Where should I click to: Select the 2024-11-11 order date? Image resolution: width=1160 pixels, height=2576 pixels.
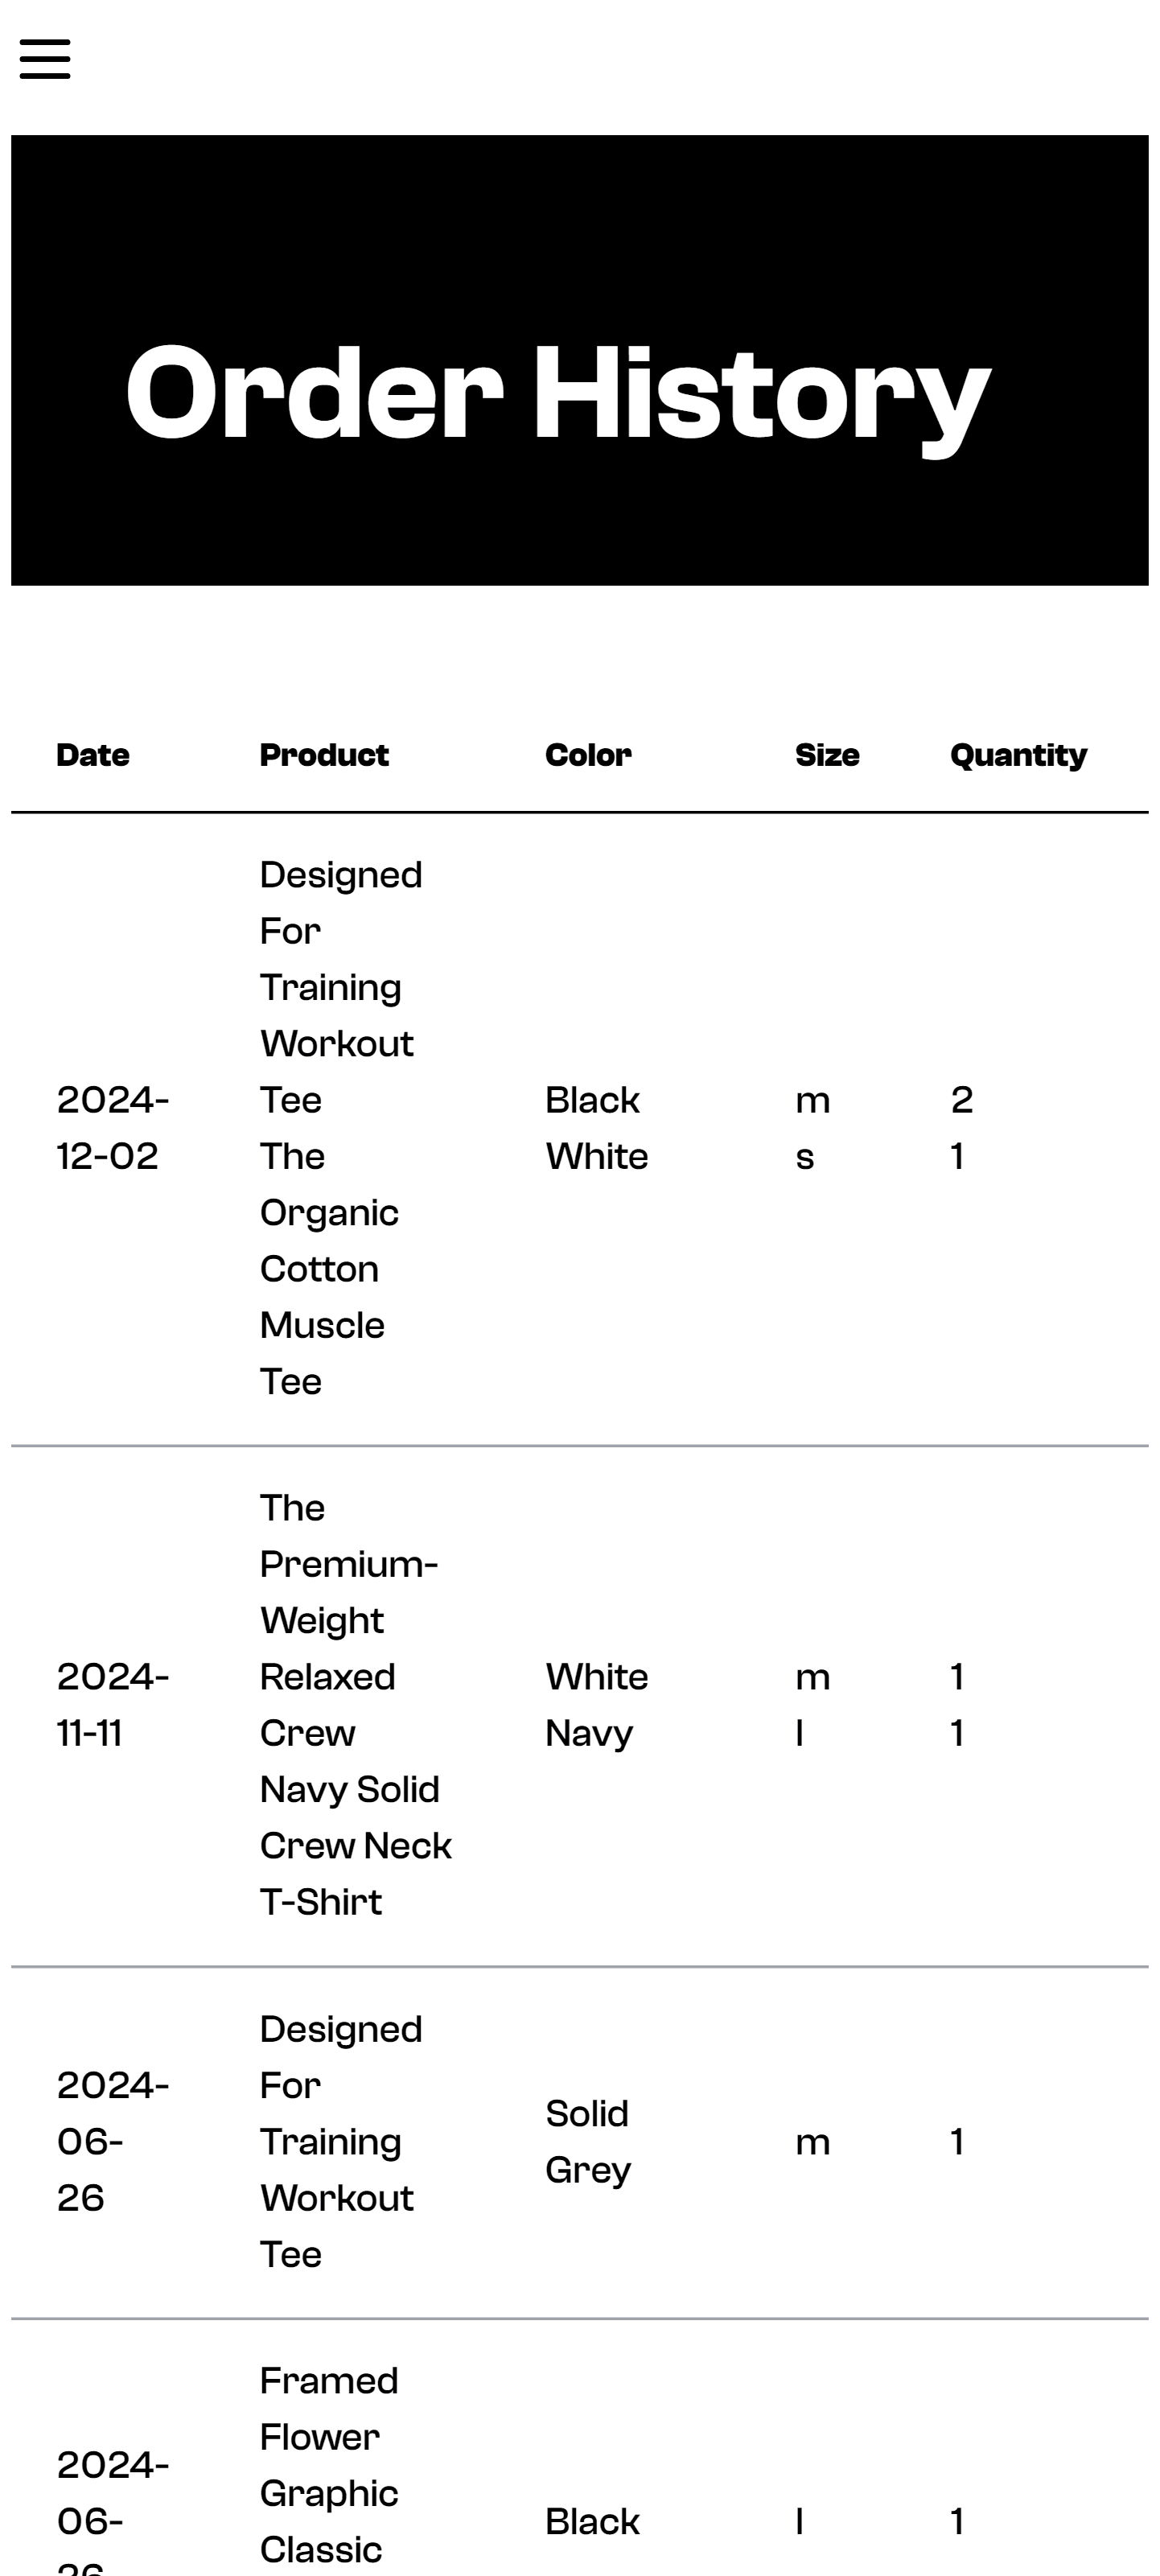(112, 1705)
